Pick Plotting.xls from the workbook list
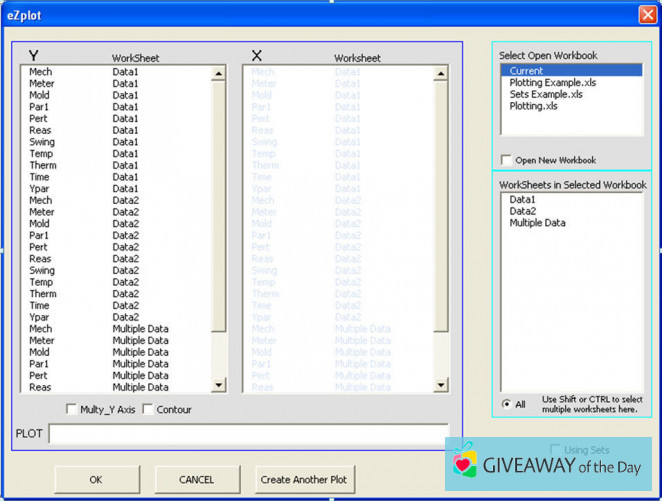 [x=533, y=106]
